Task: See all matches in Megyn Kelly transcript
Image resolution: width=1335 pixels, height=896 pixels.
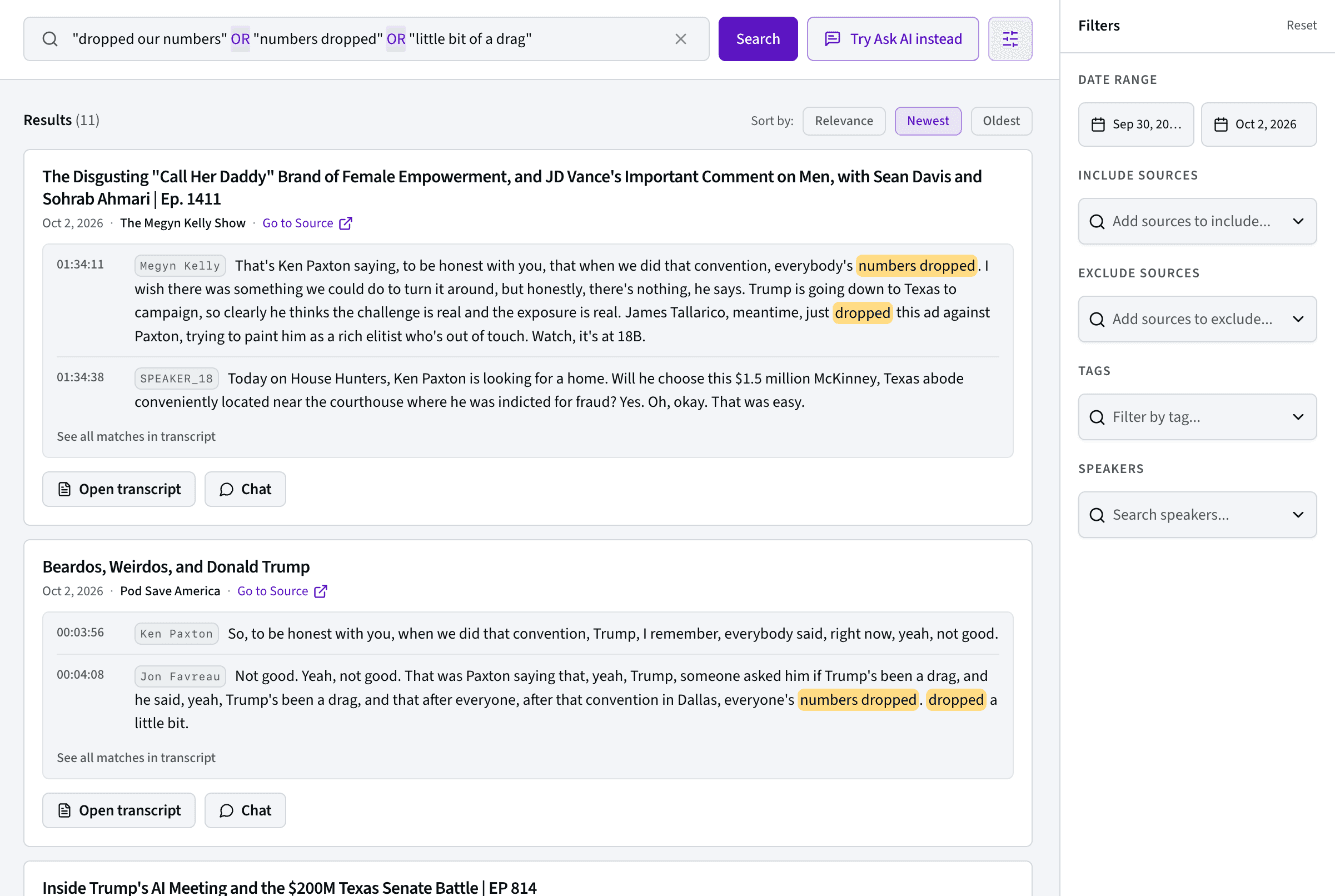Action: coord(136,437)
